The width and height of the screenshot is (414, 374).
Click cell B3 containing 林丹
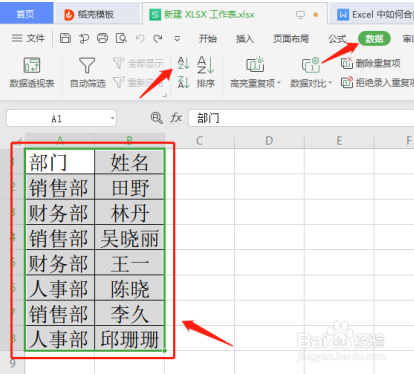tap(129, 213)
